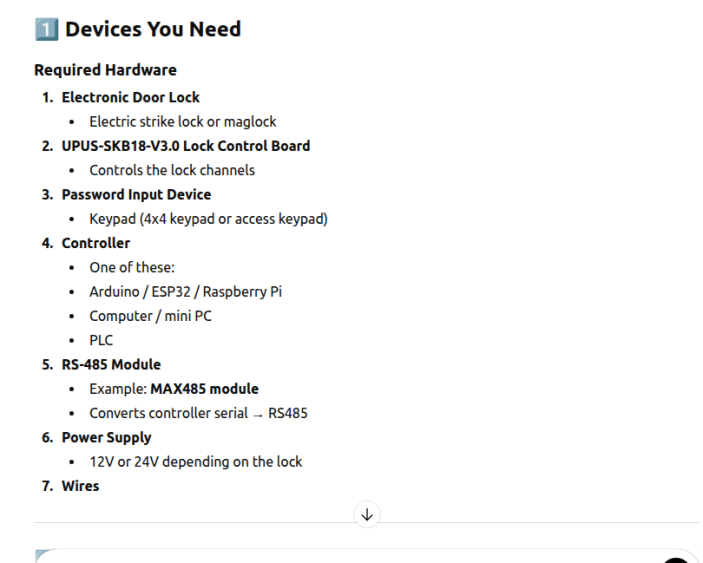Click the "Controller" list item
Viewport: 703px width, 563px height.
click(96, 243)
